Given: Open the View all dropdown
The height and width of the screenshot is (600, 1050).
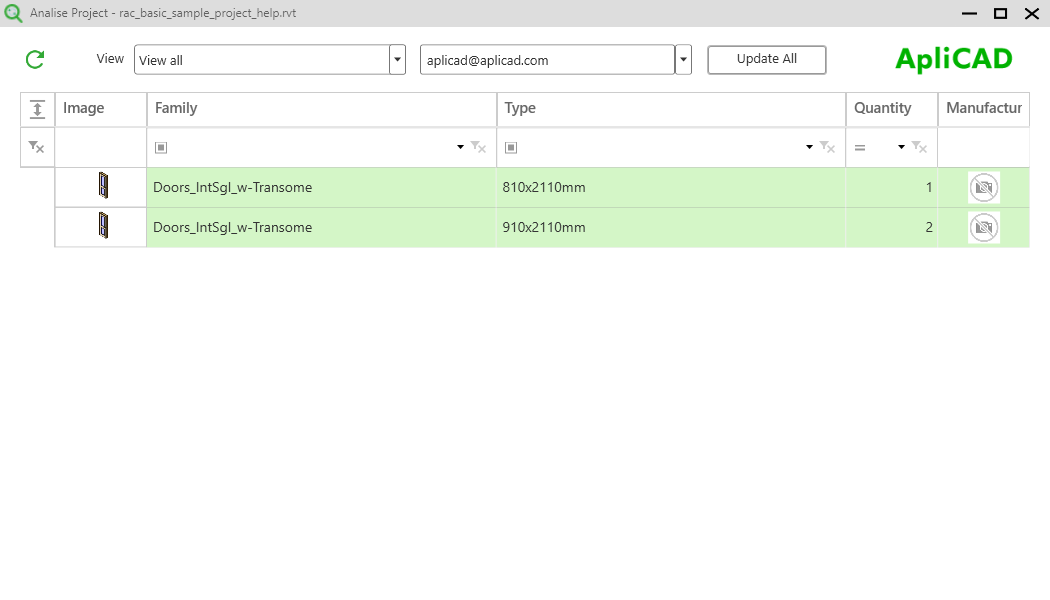Looking at the screenshot, I should [397, 59].
